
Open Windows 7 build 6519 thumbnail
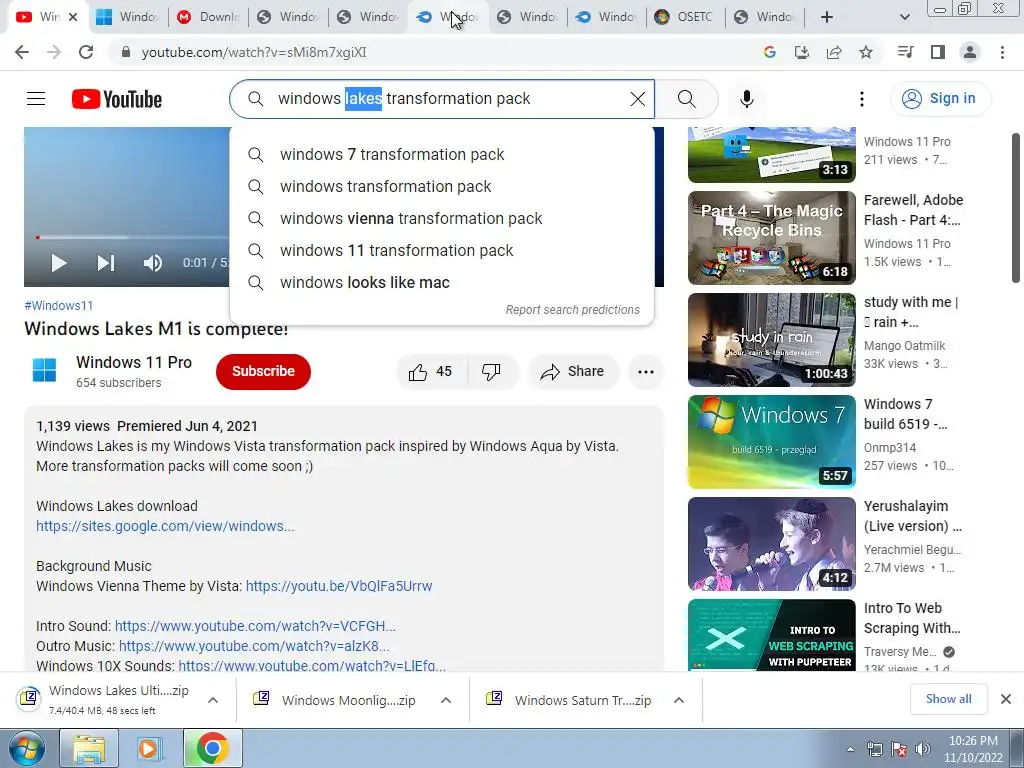pos(771,442)
